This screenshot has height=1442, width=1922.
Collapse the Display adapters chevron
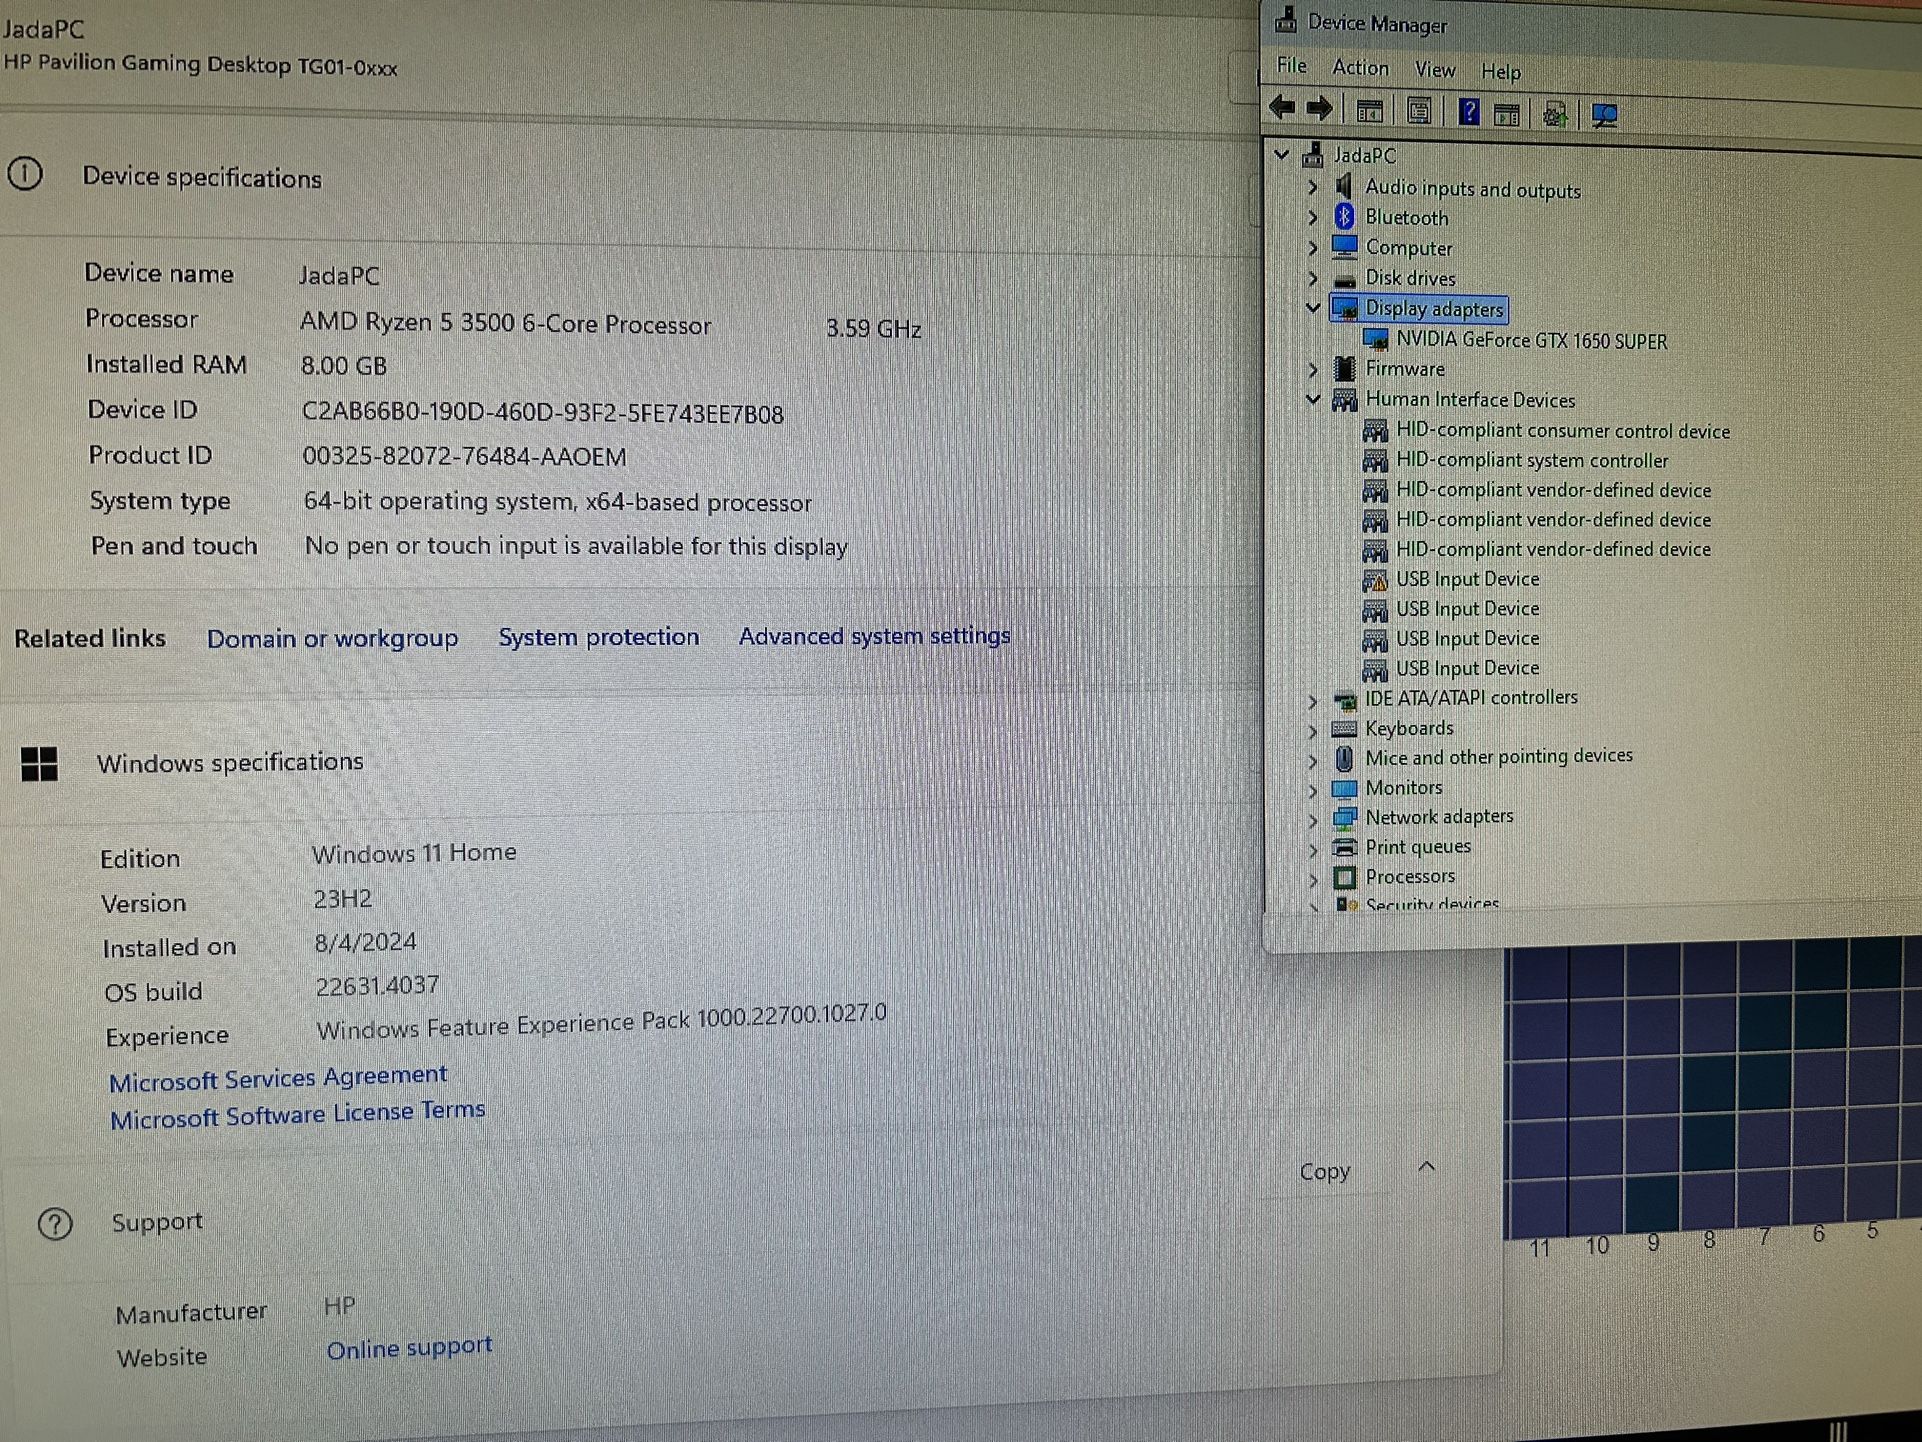pos(1313,308)
